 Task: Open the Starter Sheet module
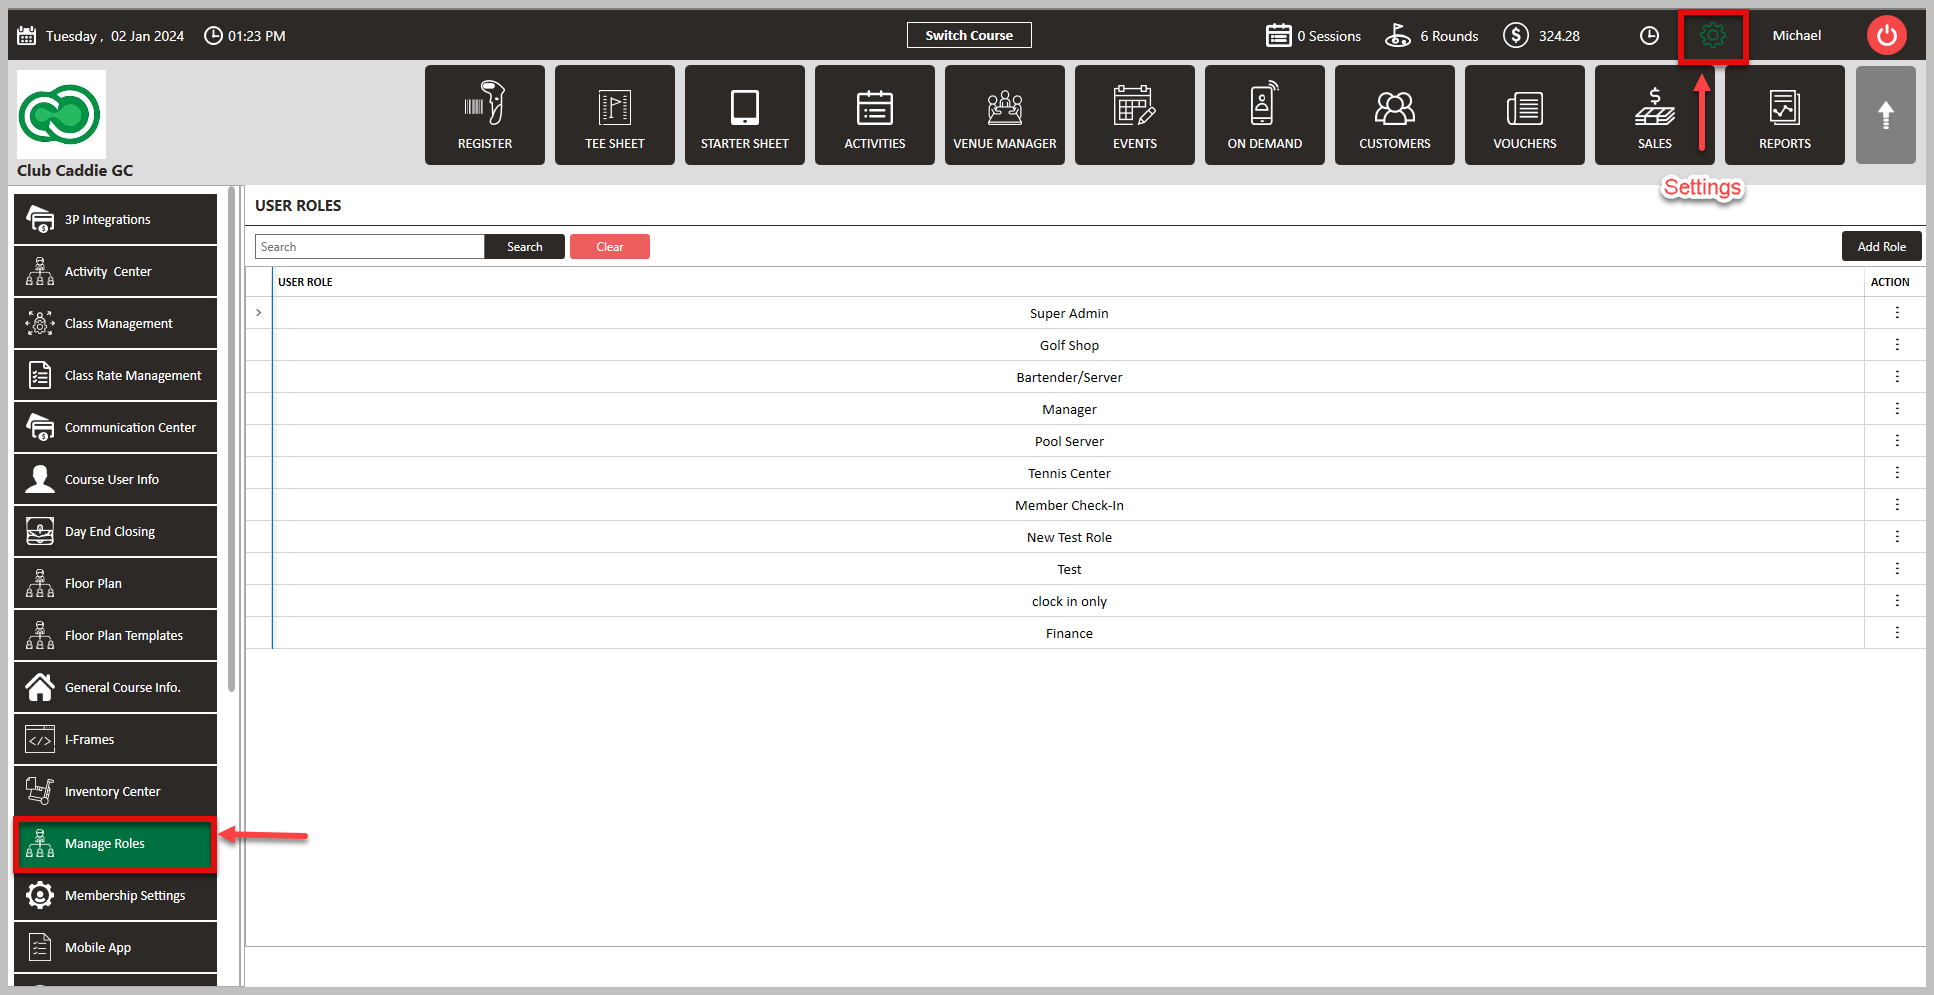745,115
